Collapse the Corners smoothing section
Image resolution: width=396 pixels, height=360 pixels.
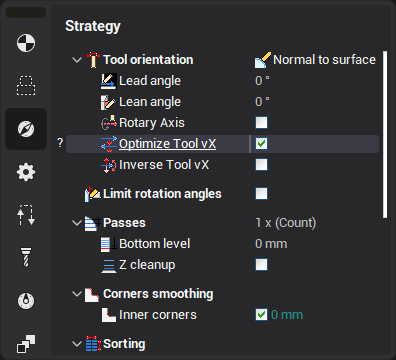pyautogui.click(x=77, y=294)
